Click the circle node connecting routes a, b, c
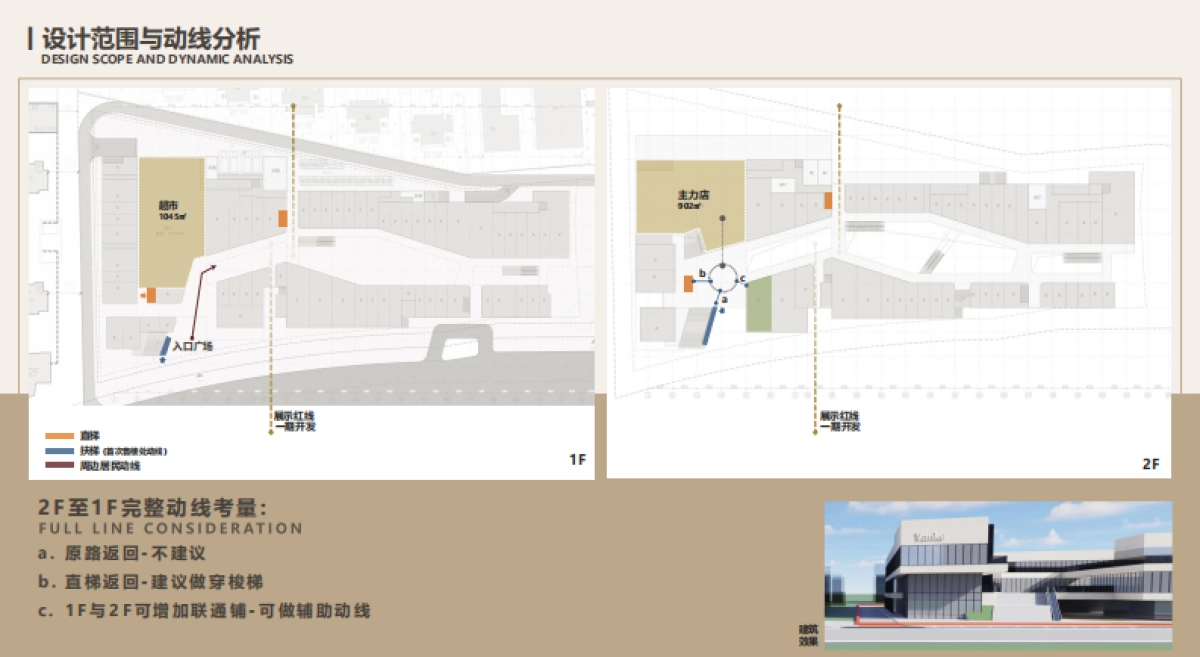This screenshot has width=1200, height=657. pyautogui.click(x=724, y=278)
